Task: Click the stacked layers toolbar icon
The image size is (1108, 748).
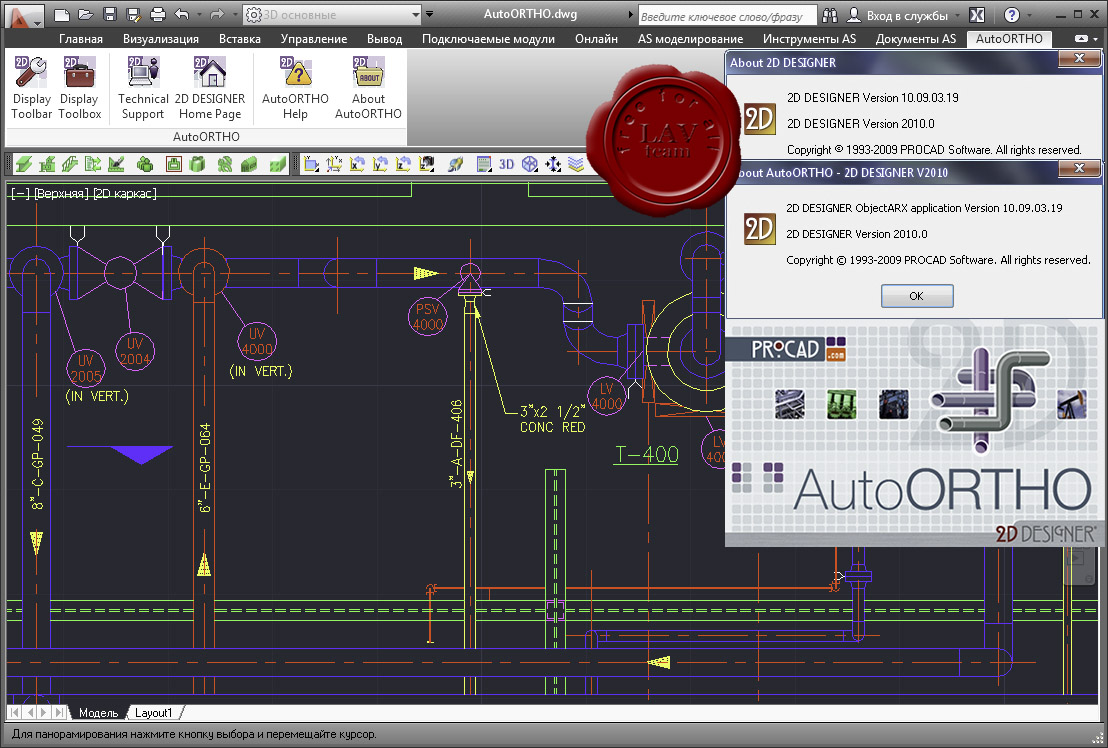Action: (577, 165)
